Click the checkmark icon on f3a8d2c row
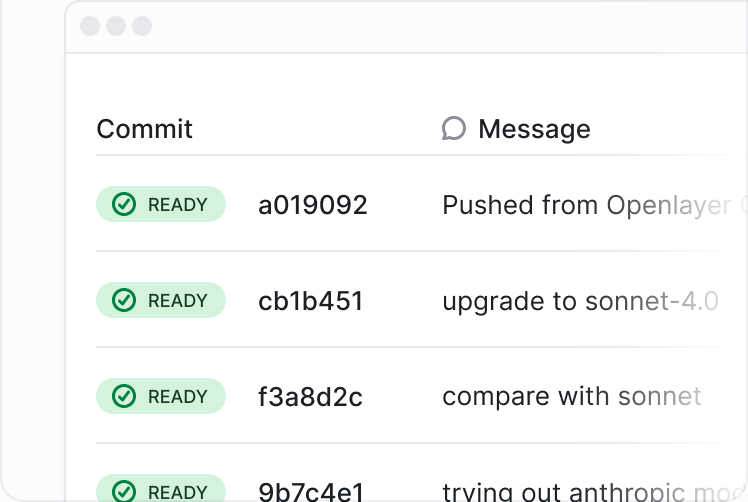The image size is (748, 502). tap(124, 396)
